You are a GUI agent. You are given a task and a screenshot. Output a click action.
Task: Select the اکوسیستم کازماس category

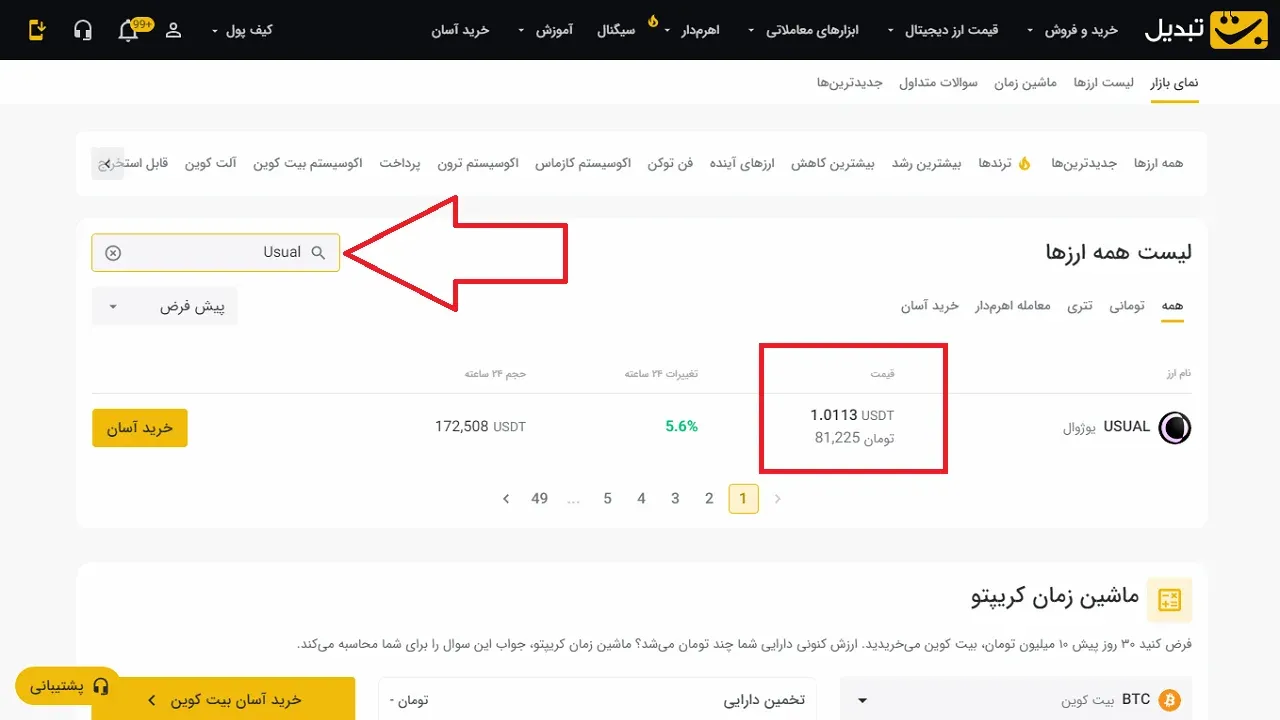click(583, 163)
